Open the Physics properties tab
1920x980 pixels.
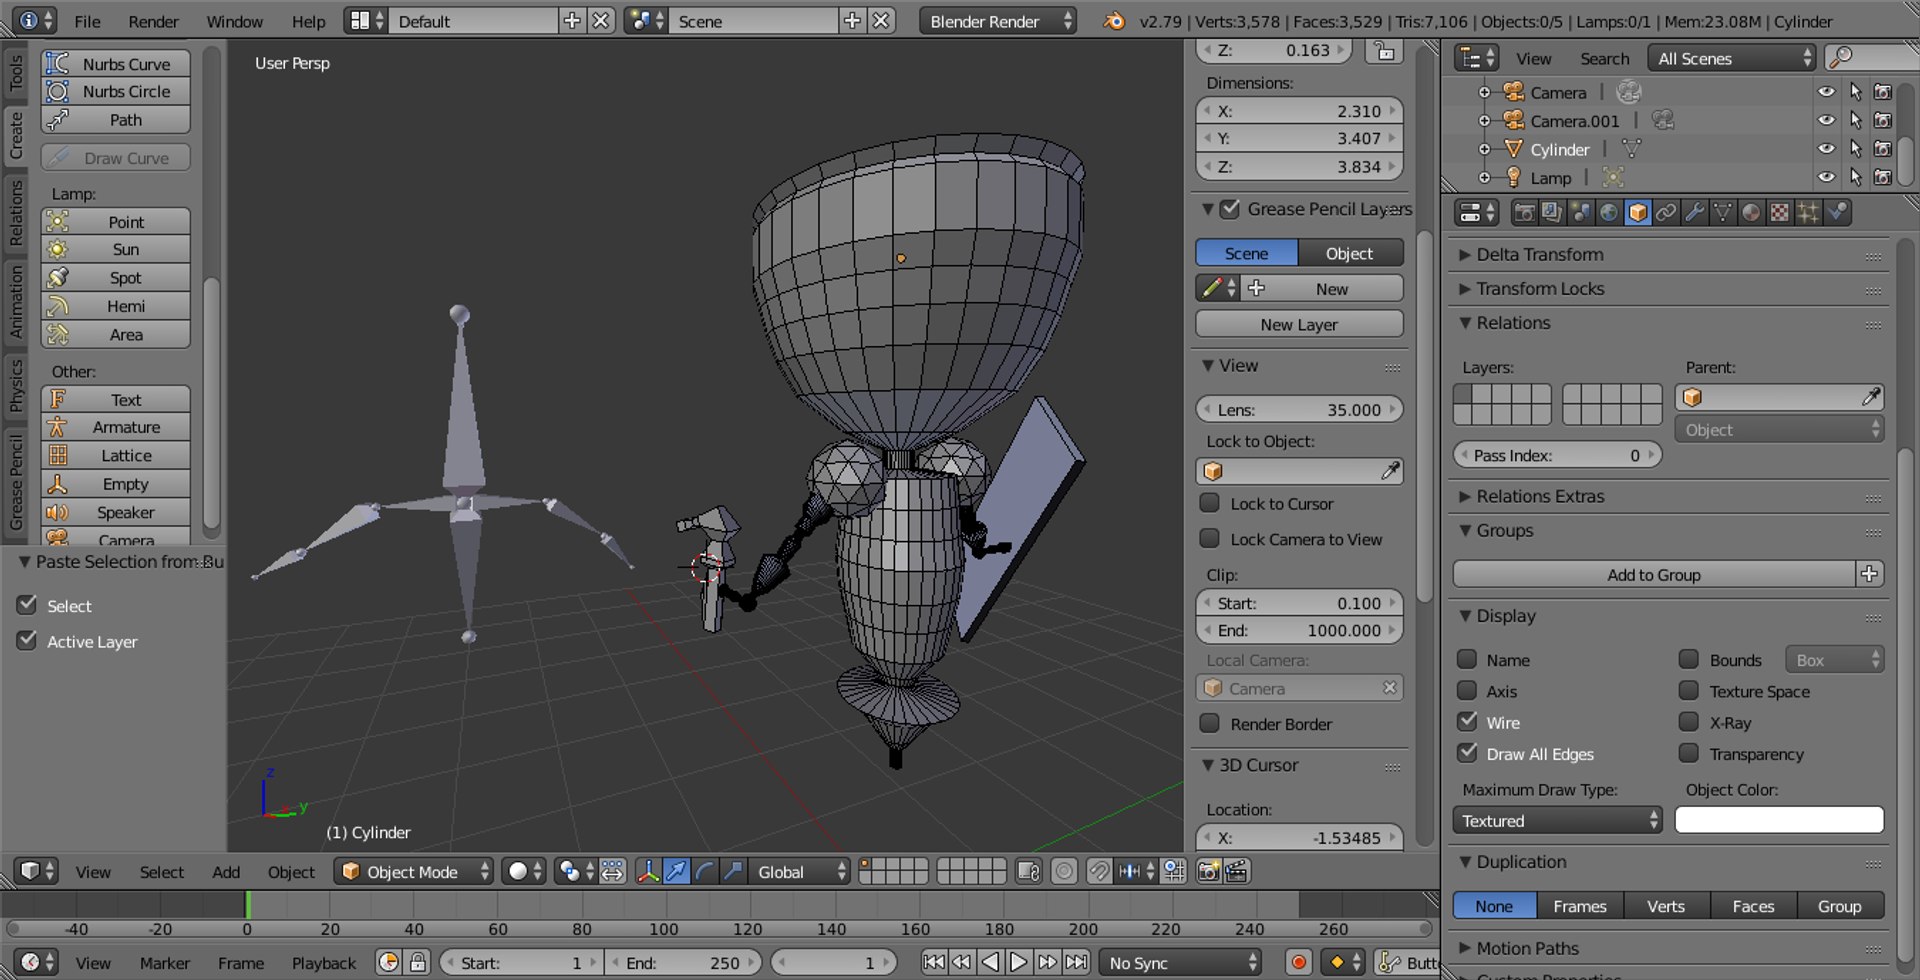[1837, 212]
